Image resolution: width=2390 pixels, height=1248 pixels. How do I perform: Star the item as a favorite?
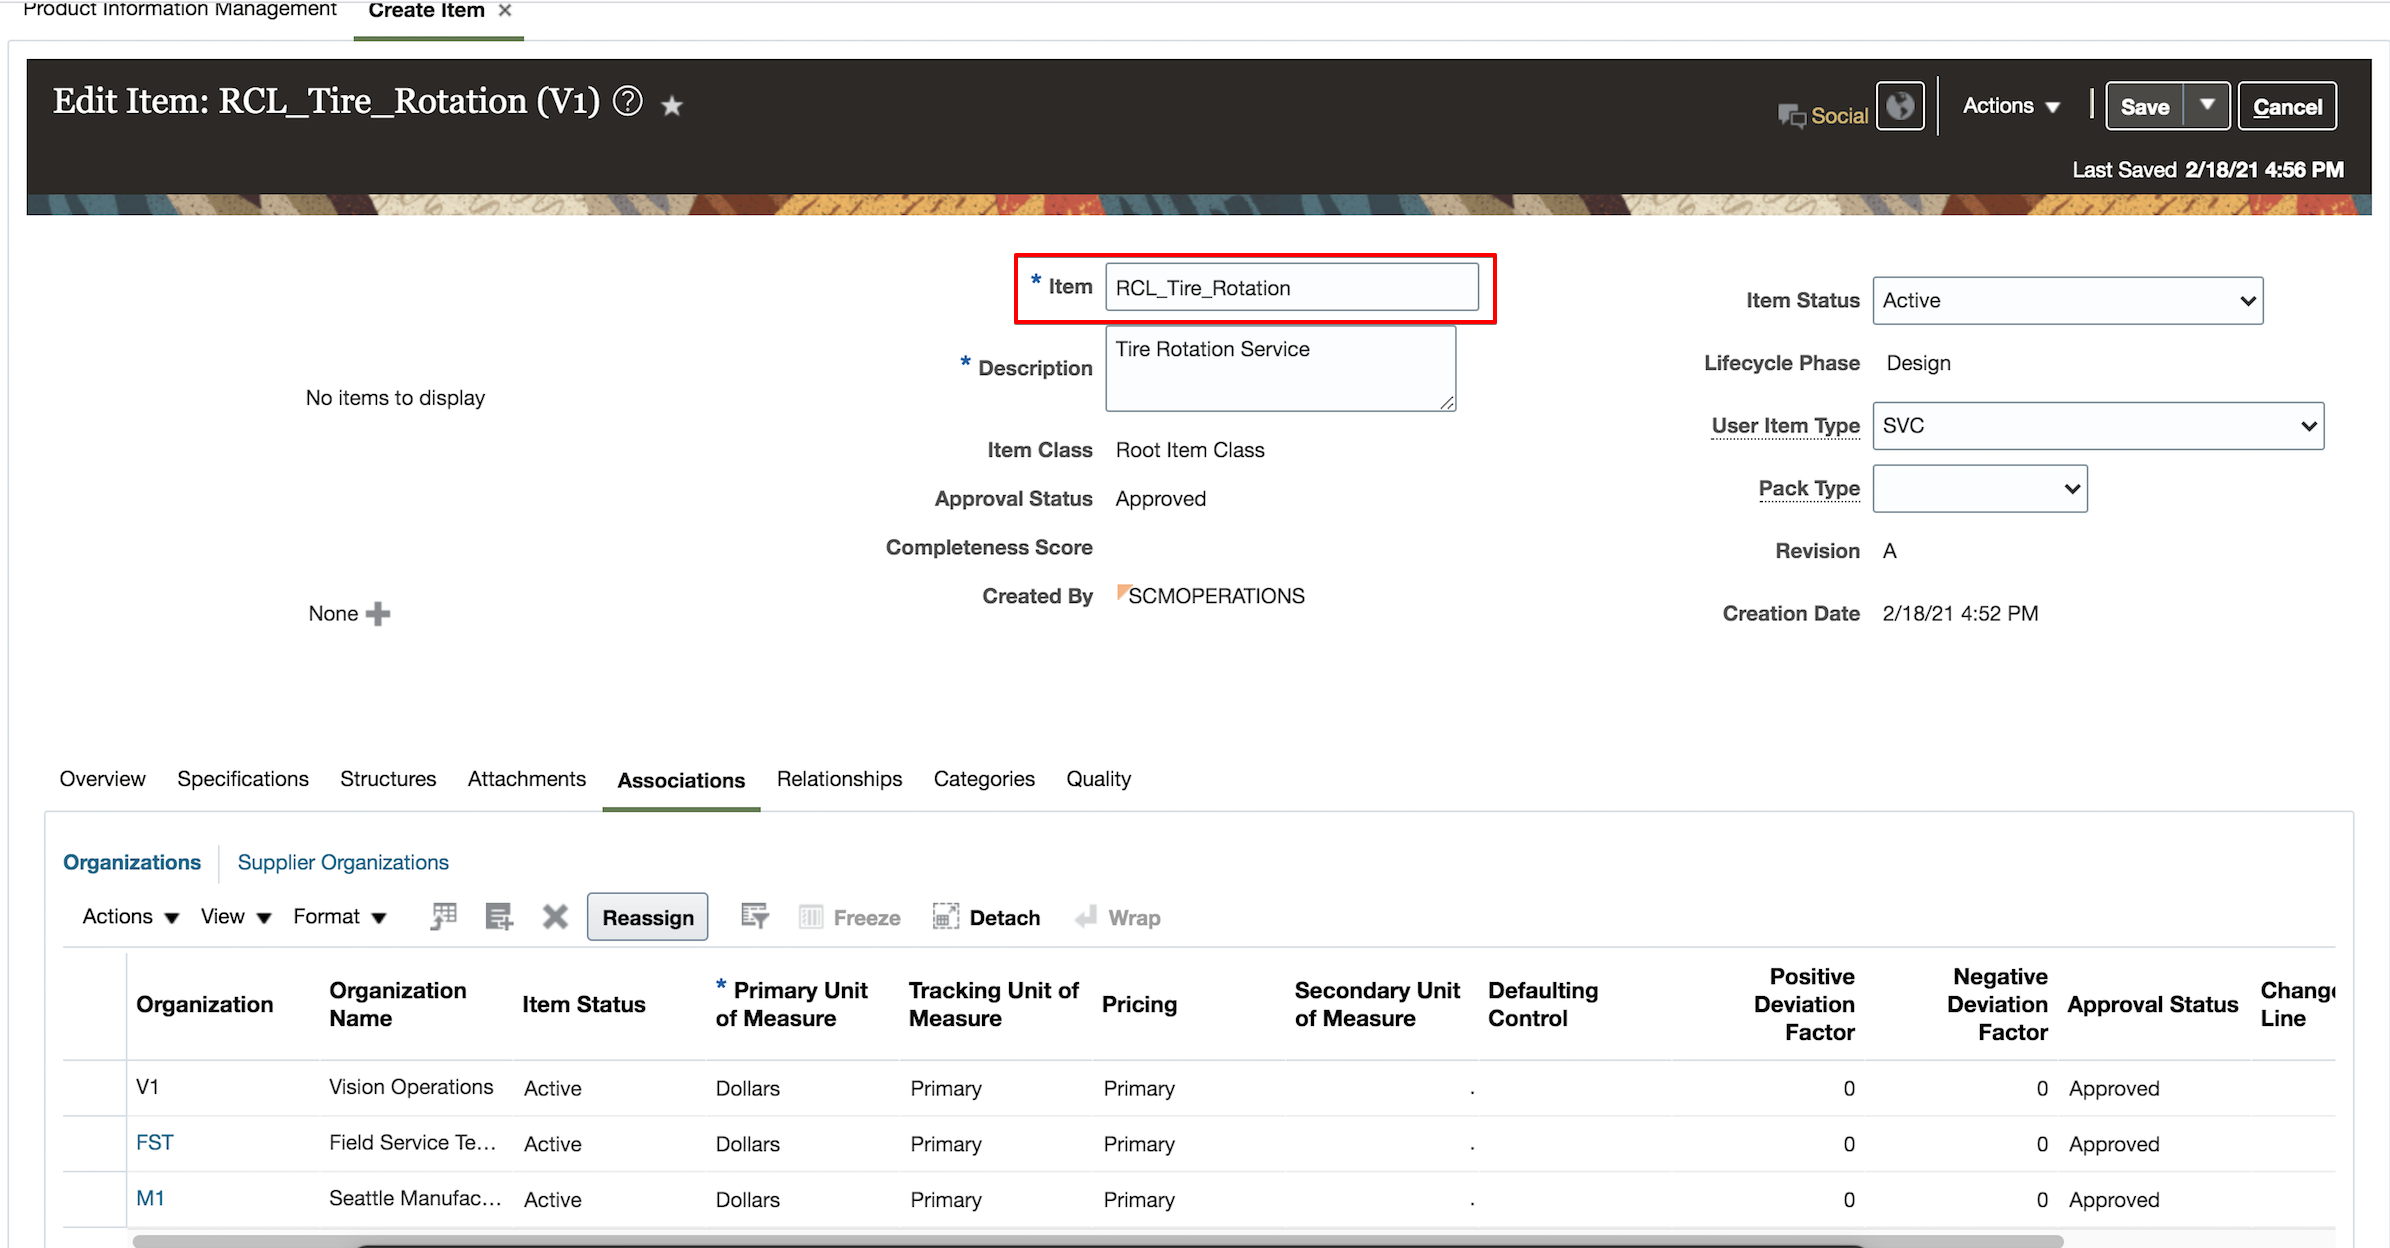pos(671,104)
